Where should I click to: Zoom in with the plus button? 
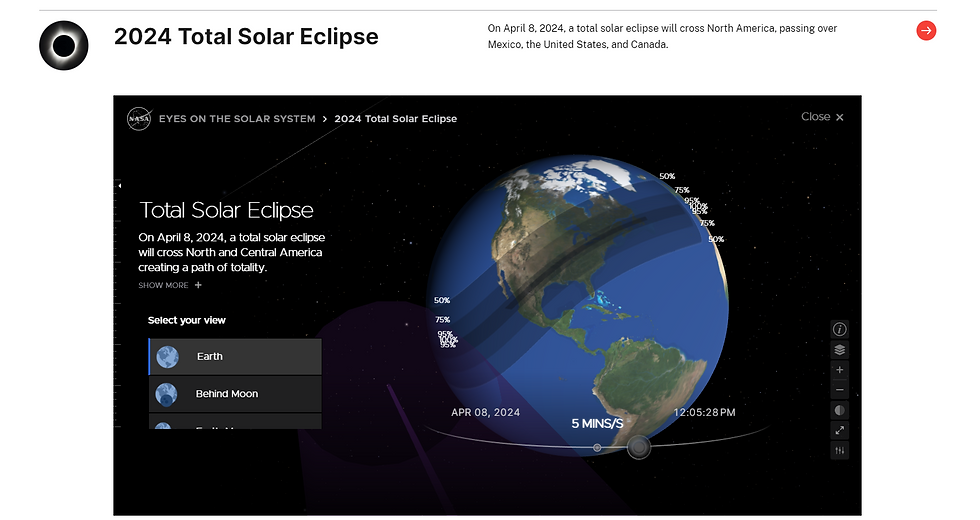840,370
